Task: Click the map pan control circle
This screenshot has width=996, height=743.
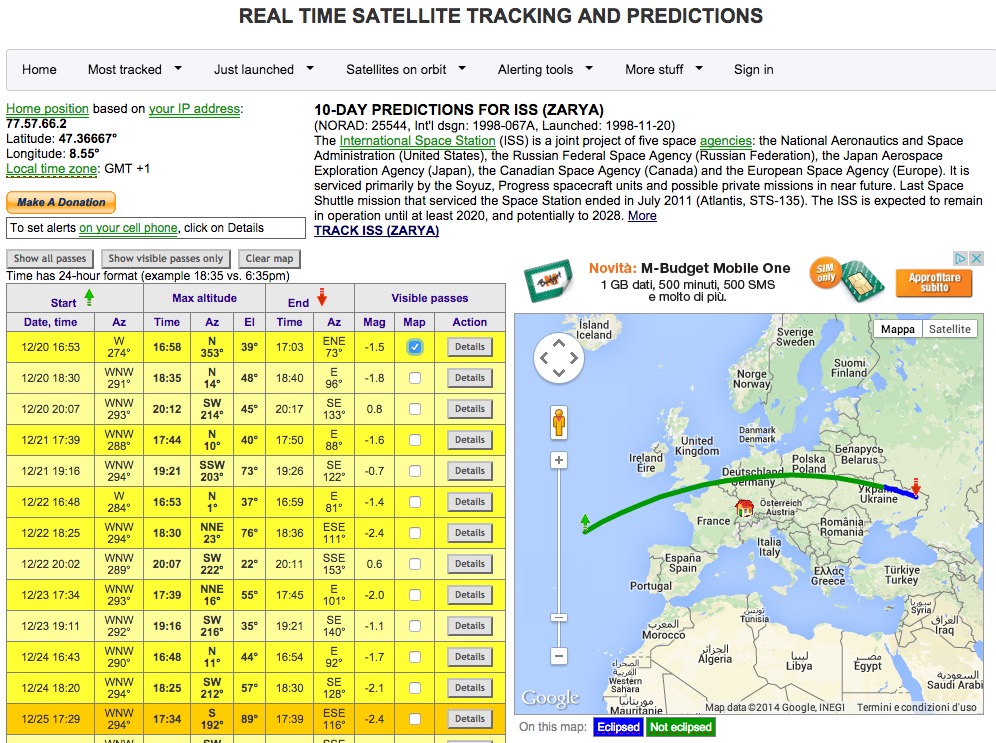Action: pyautogui.click(x=559, y=358)
